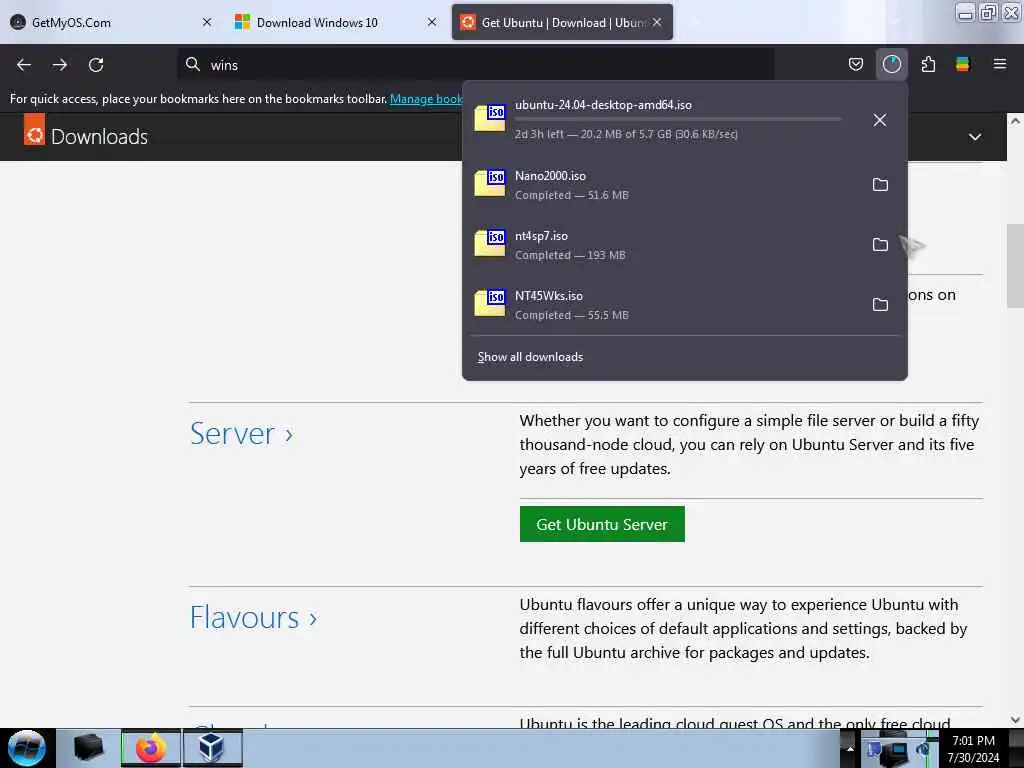Image resolution: width=1024 pixels, height=768 pixels.
Task: Click Show all downloads
Action: (x=530, y=357)
